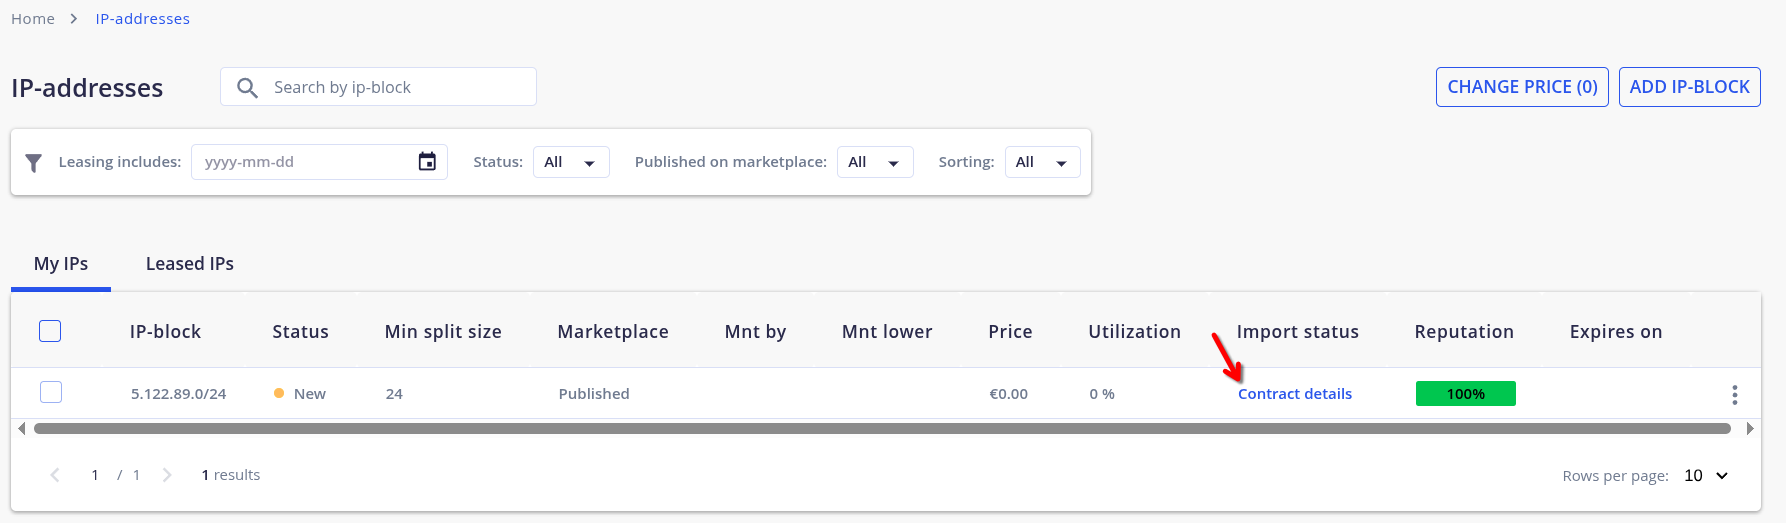The width and height of the screenshot is (1786, 523).
Task: Click the 100% reputation bar
Action: tap(1466, 394)
